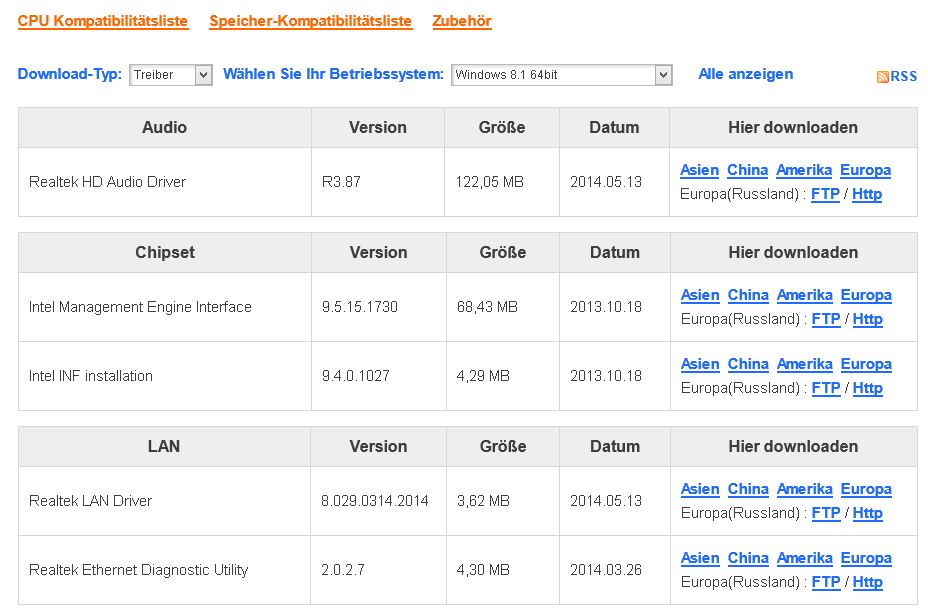The height and width of the screenshot is (613, 928).
Task: Download Realtek LAN Driver from China
Action: 748,489
